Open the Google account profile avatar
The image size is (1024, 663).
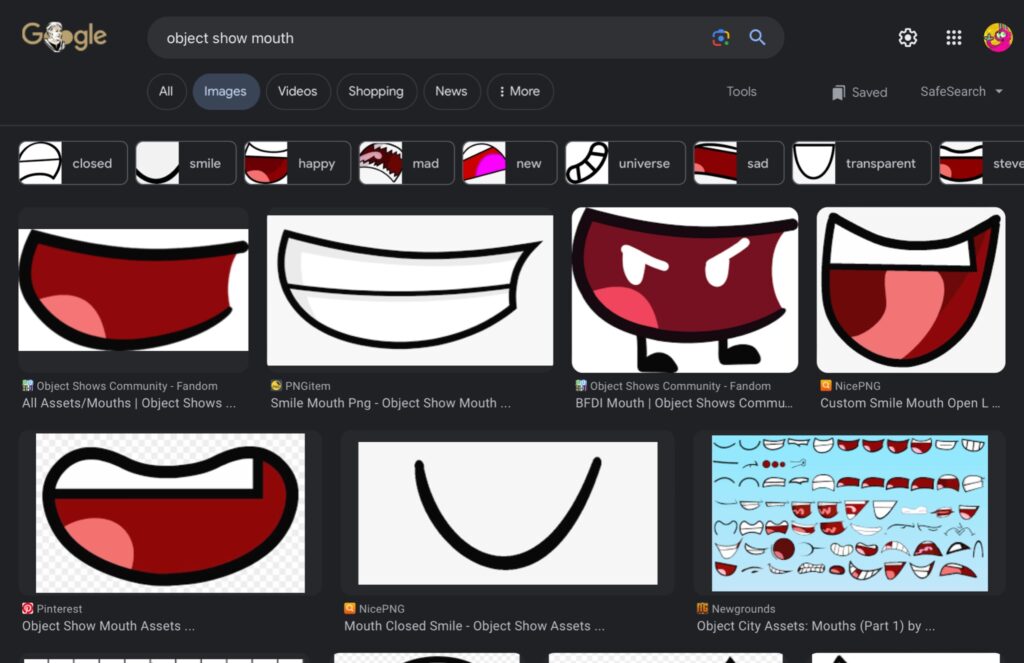[x=997, y=37]
